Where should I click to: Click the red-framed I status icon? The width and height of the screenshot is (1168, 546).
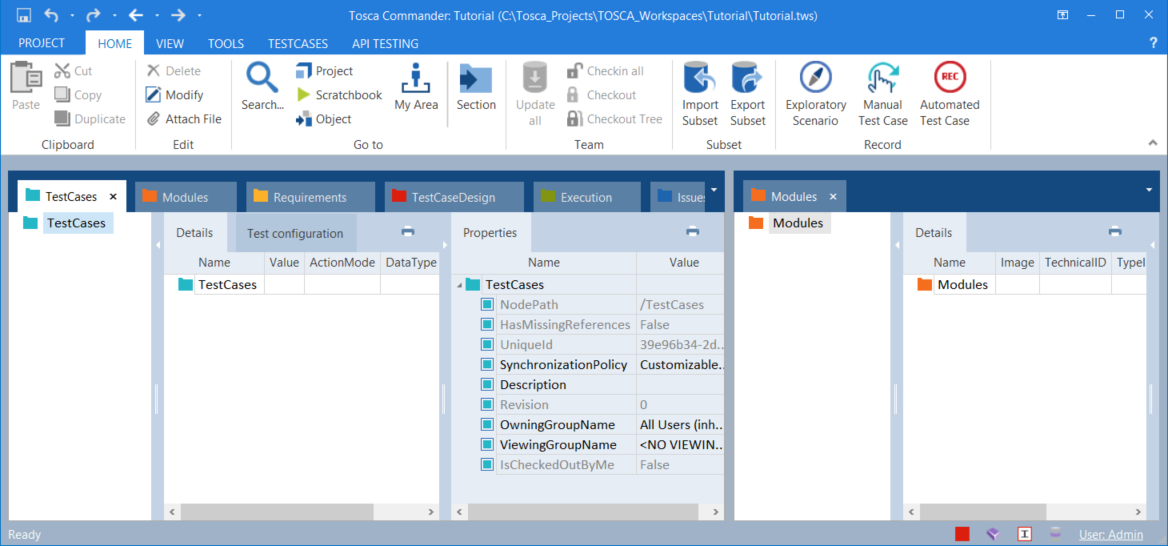point(1024,534)
